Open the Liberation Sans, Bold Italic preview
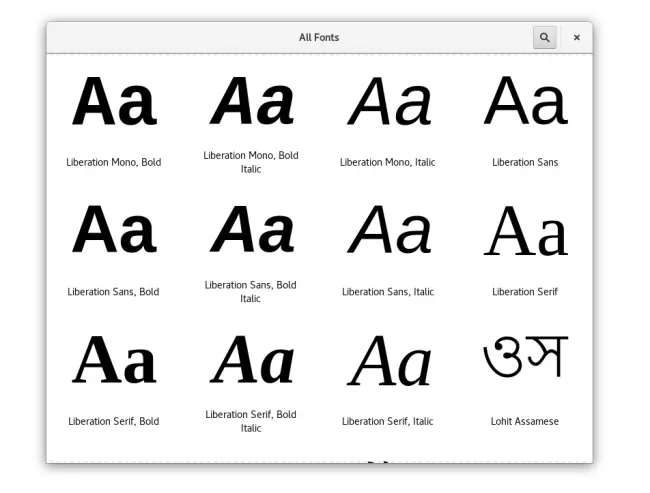 pos(251,229)
